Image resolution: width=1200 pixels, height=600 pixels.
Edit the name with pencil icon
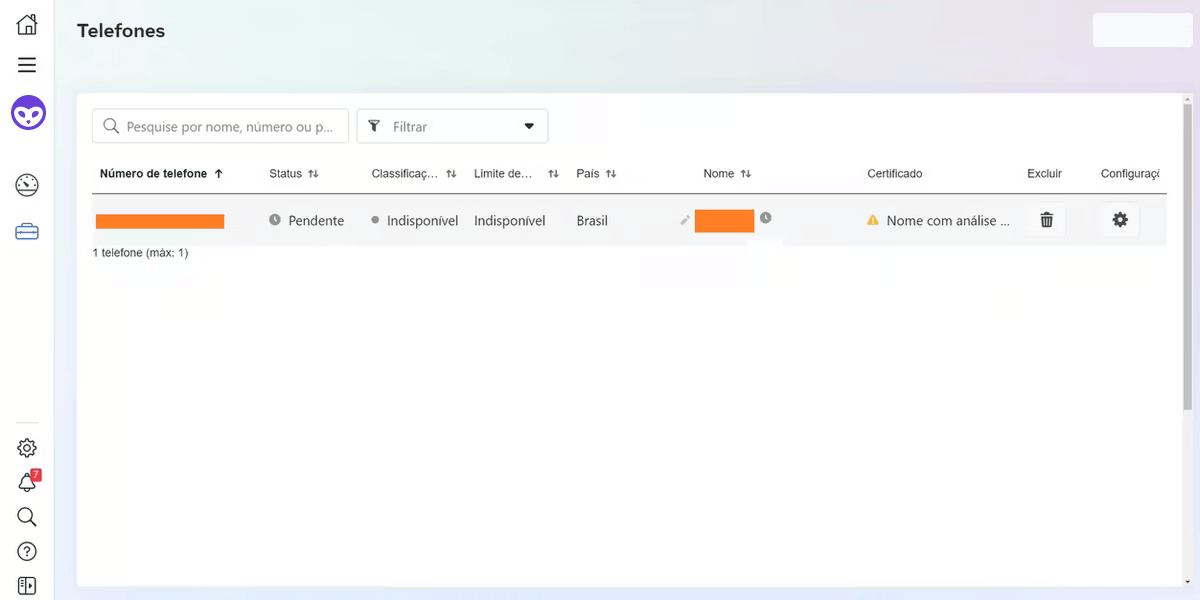pos(685,220)
